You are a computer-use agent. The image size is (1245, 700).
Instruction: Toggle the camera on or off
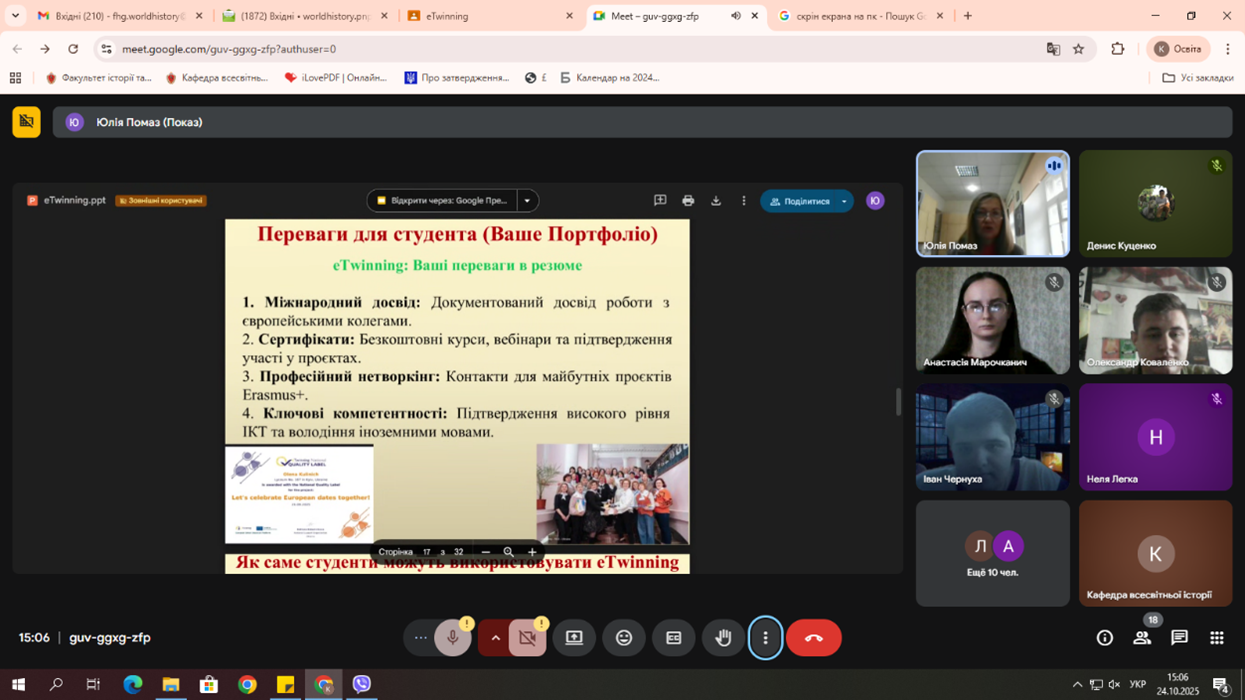tap(527, 638)
